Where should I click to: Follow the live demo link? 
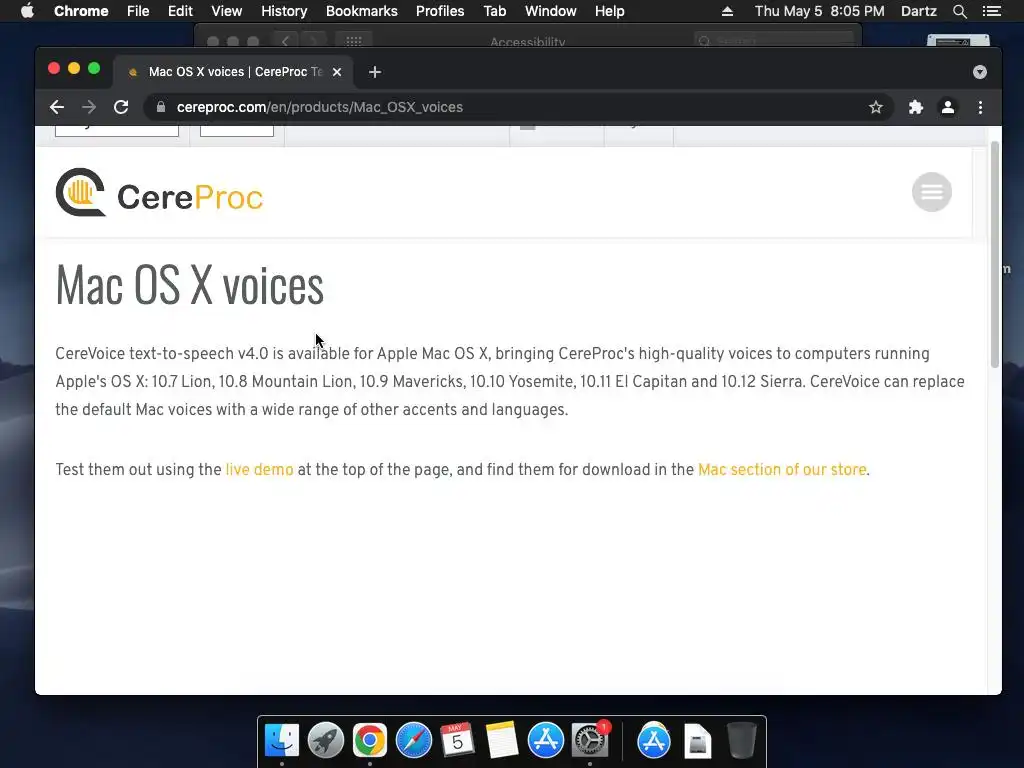259,470
